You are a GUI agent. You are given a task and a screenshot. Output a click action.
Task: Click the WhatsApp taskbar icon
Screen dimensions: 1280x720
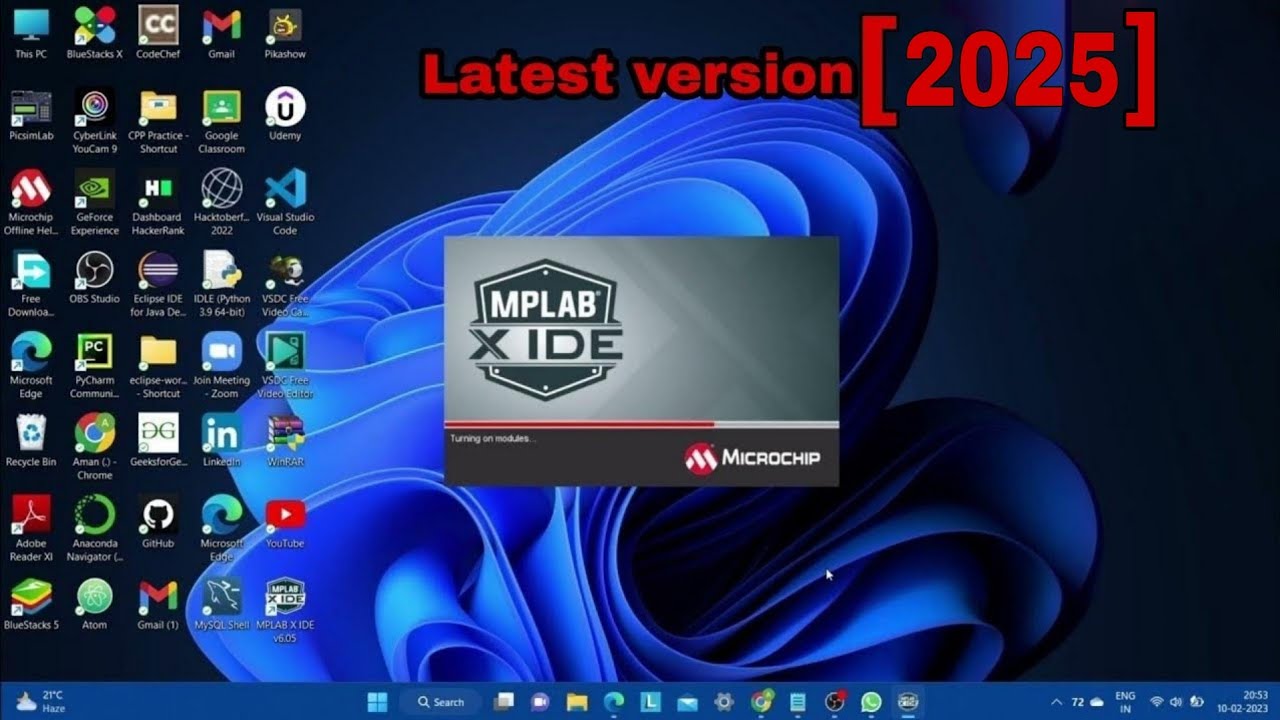click(x=871, y=701)
